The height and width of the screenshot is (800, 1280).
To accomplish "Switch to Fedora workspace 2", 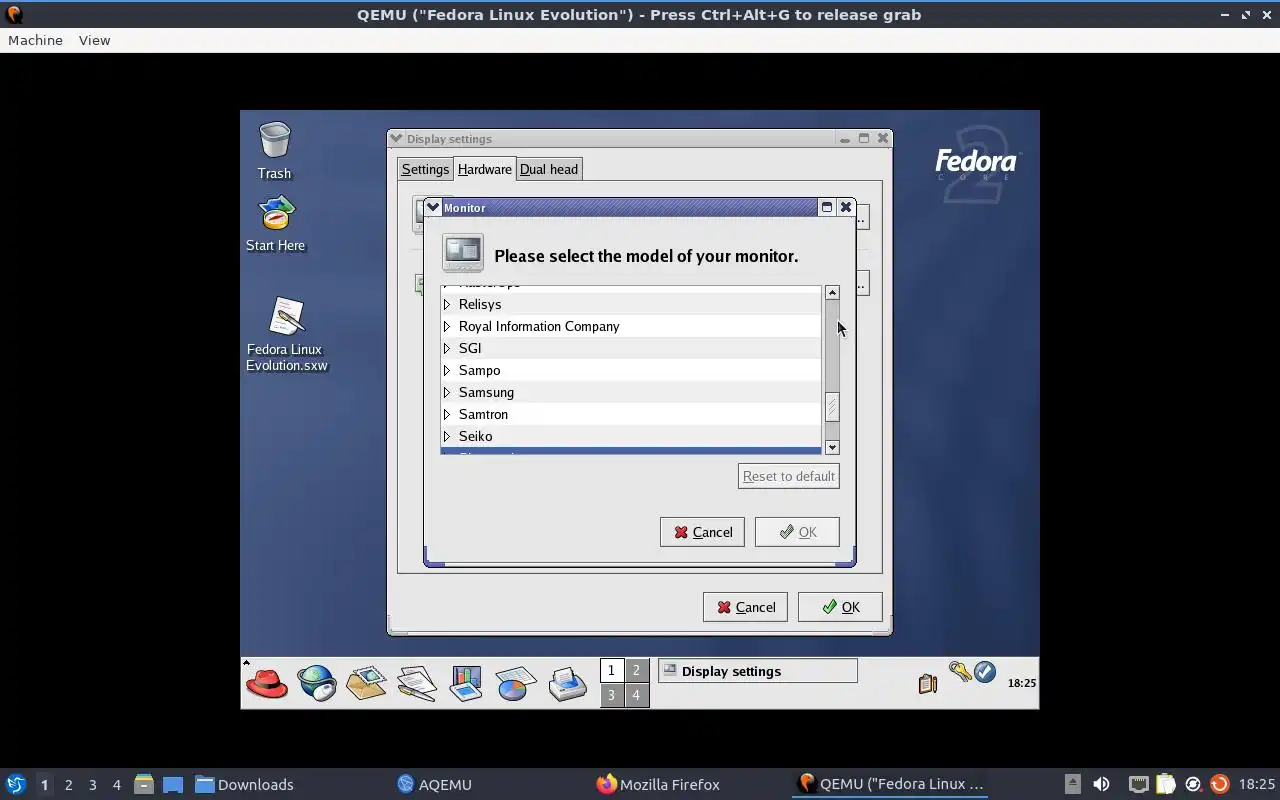I will click(x=636, y=671).
